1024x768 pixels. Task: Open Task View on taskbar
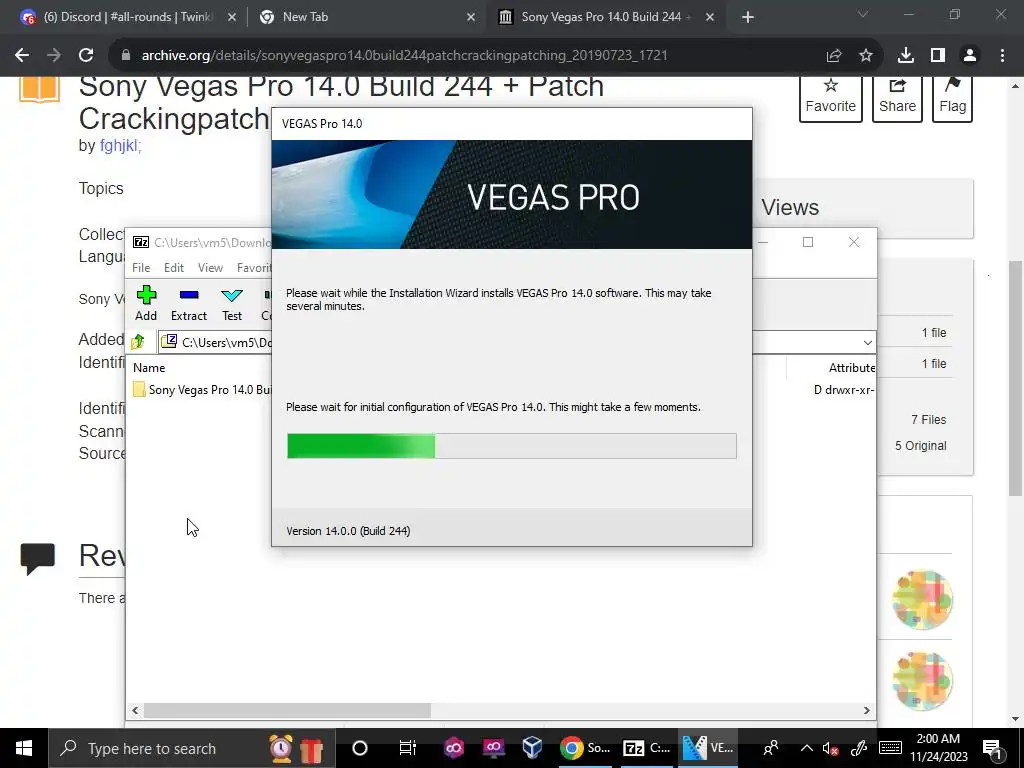(x=408, y=748)
